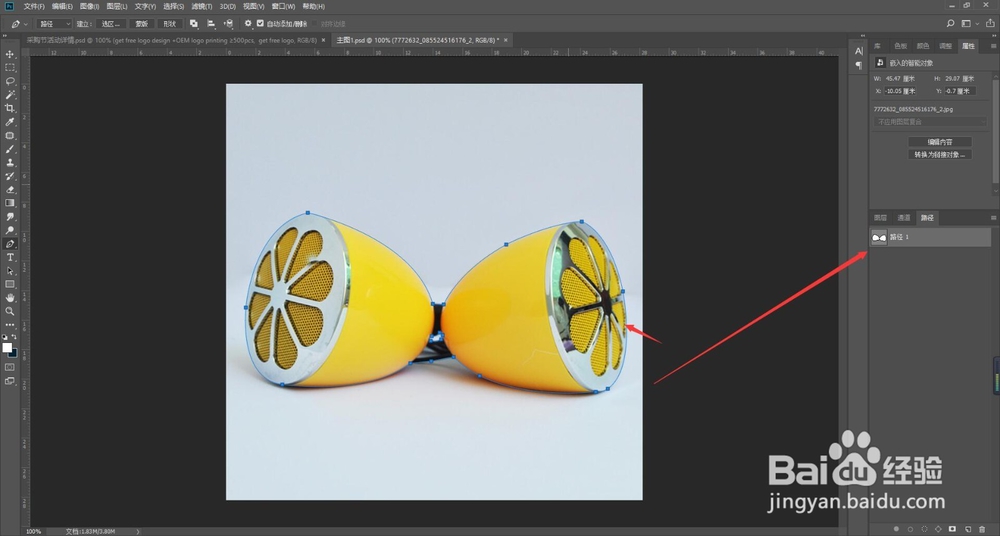Select the Pen tool in toolbox

(x=10, y=244)
